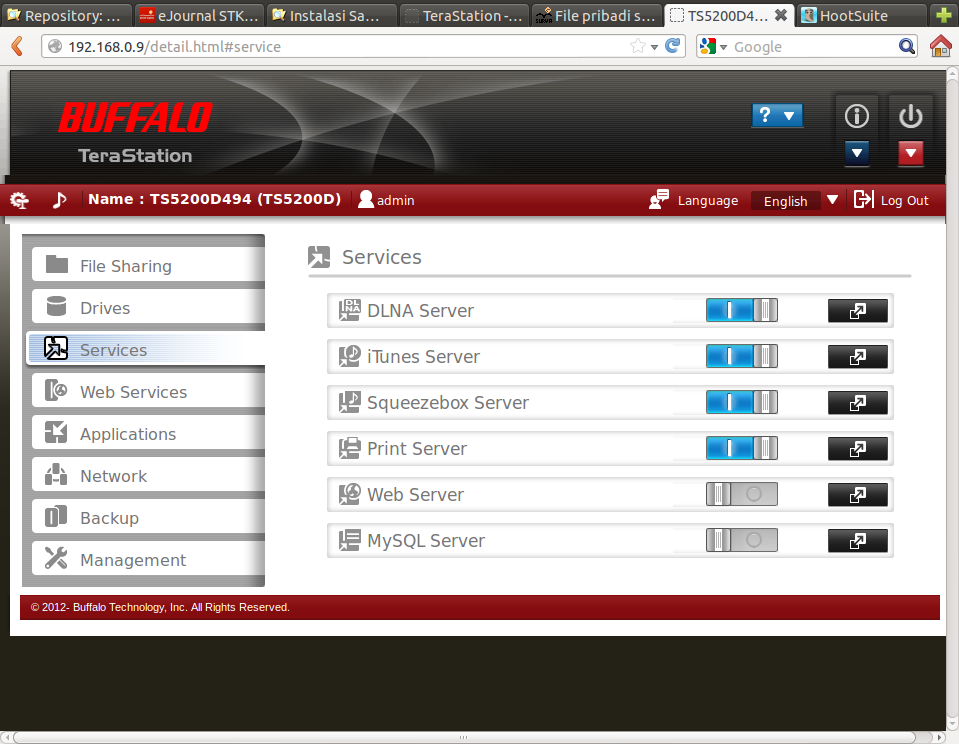Viewport: 959px width, 744px height.
Task: Enable the Web Server switch
Action: coord(741,494)
